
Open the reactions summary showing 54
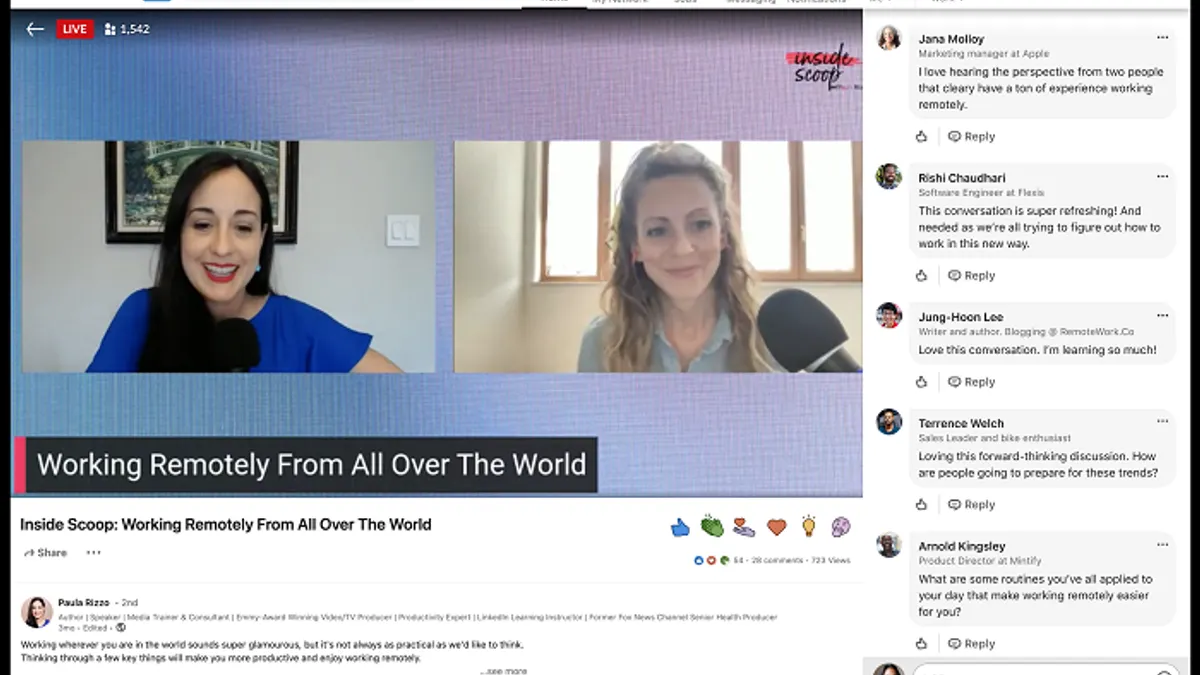tap(718, 560)
